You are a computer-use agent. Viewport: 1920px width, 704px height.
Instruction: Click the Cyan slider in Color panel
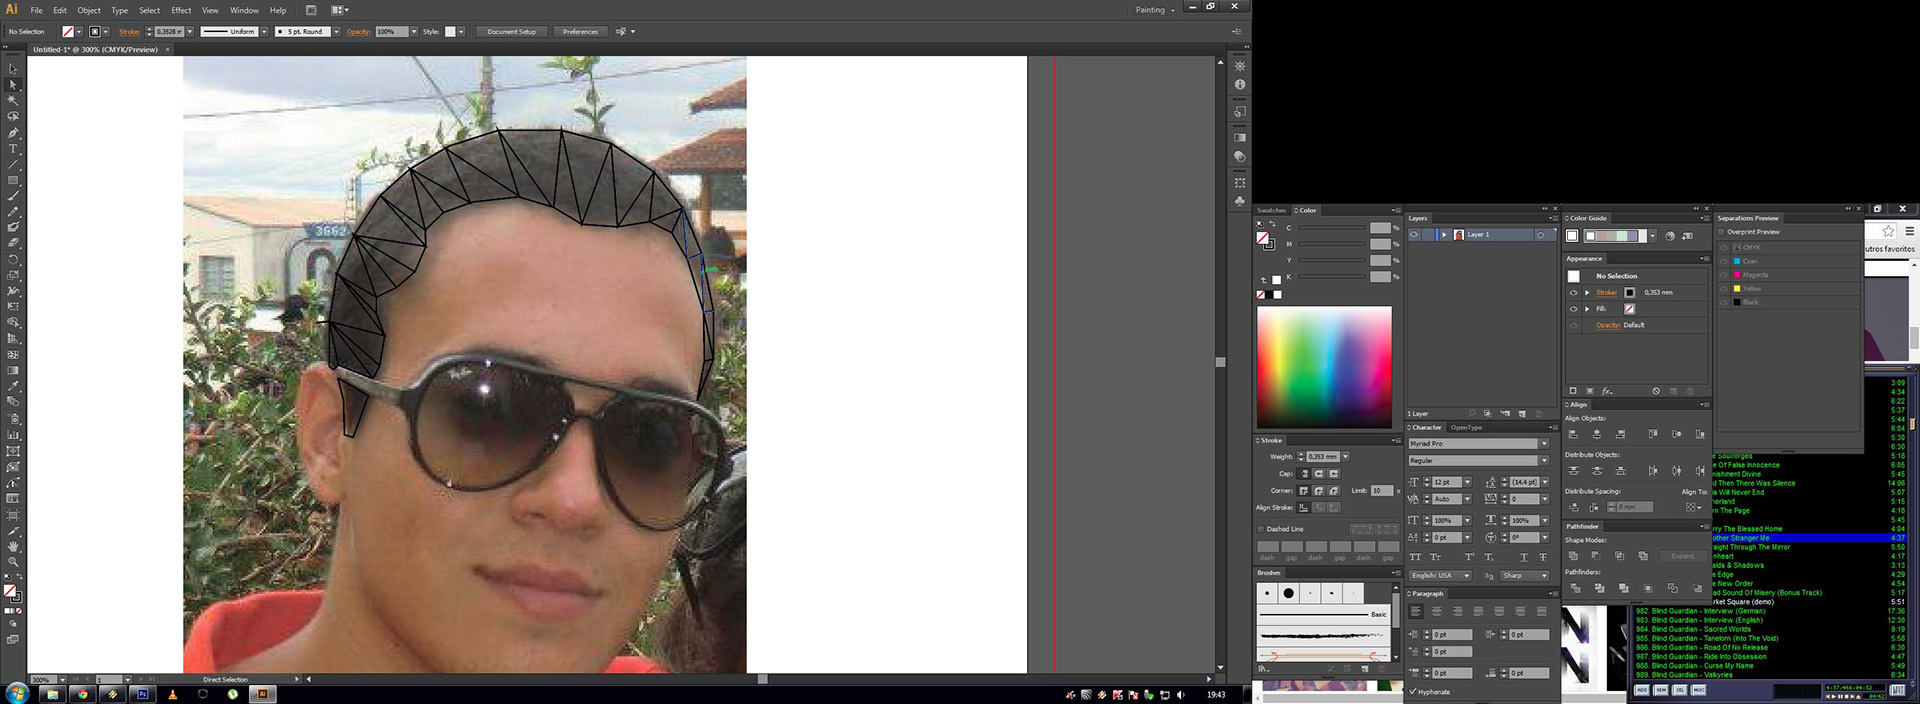(1331, 228)
